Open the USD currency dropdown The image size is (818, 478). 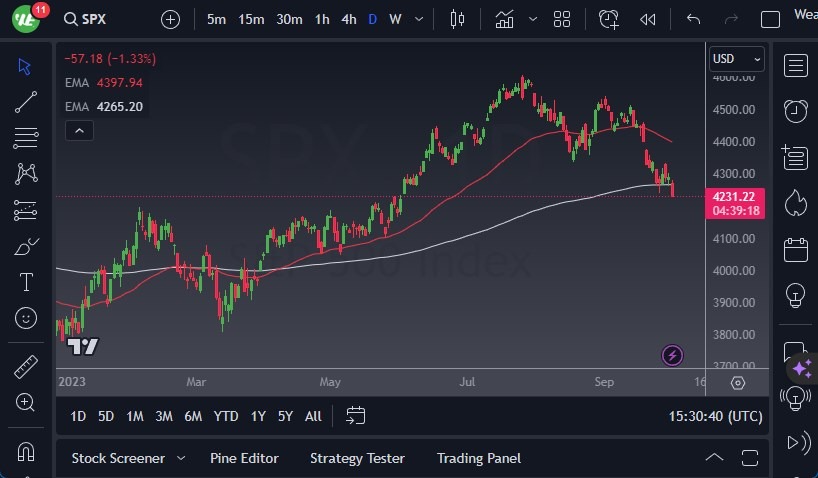[736, 59]
